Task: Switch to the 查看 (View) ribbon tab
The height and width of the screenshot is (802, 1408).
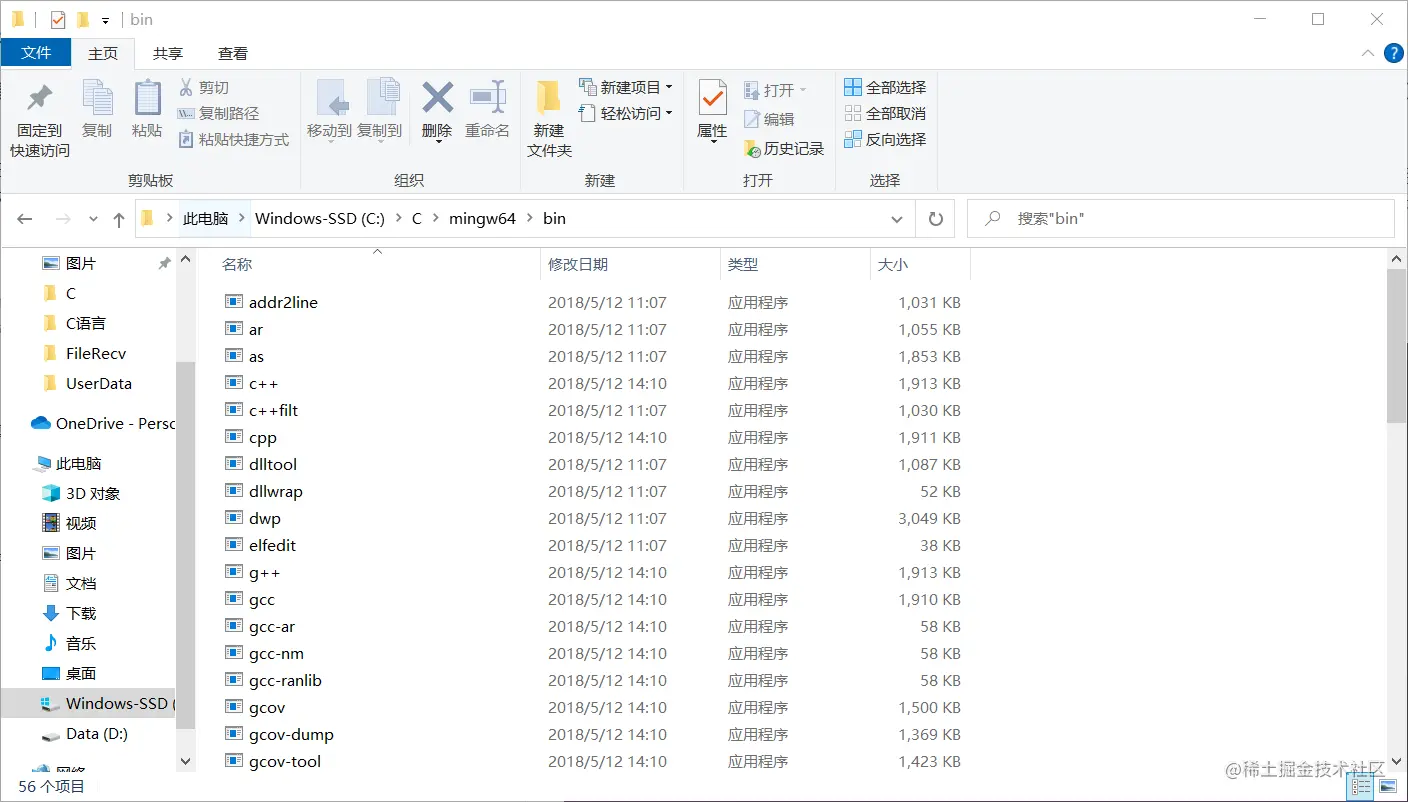Action: [233, 54]
